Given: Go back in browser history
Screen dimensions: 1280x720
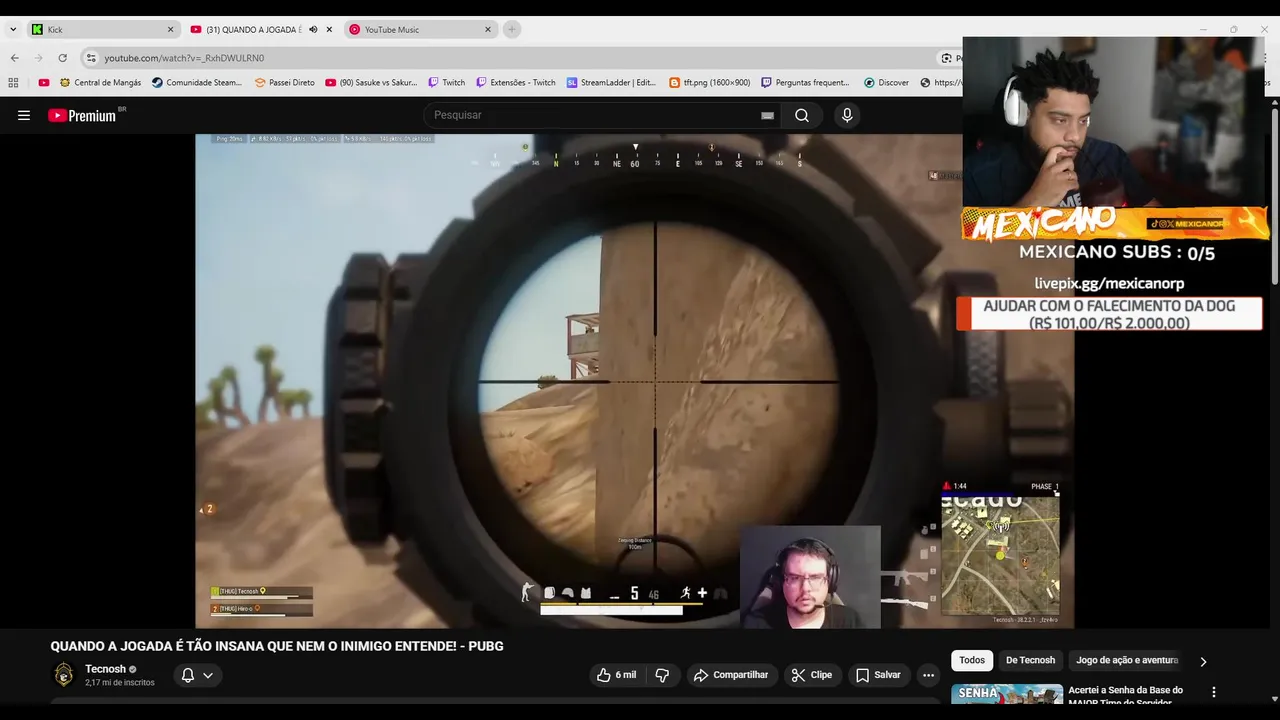Looking at the screenshot, I should click(x=14, y=58).
